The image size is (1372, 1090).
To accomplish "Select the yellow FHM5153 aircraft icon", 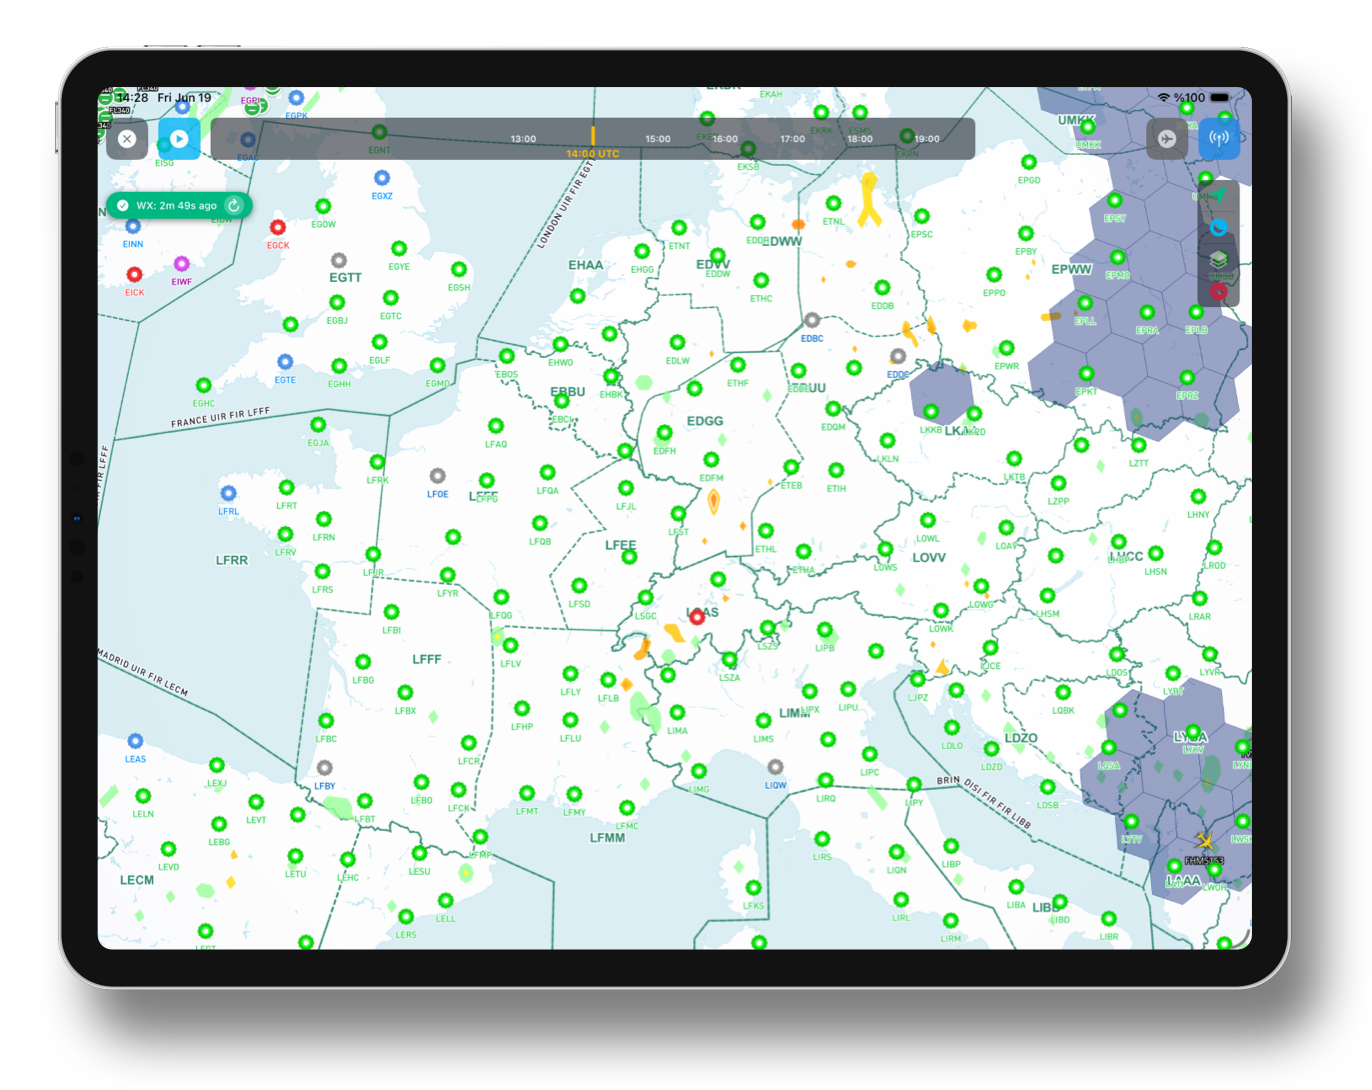I will pyautogui.click(x=1204, y=841).
